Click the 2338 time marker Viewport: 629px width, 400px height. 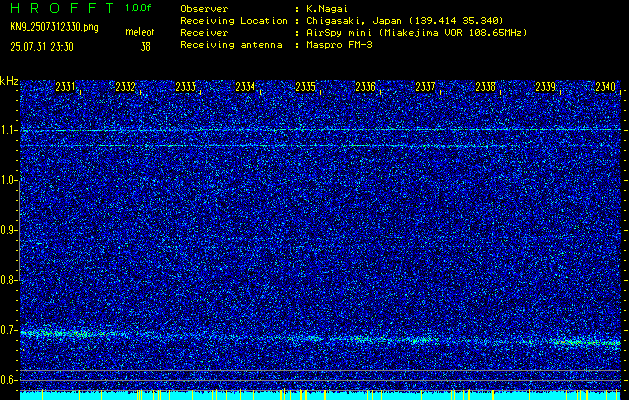485,87
